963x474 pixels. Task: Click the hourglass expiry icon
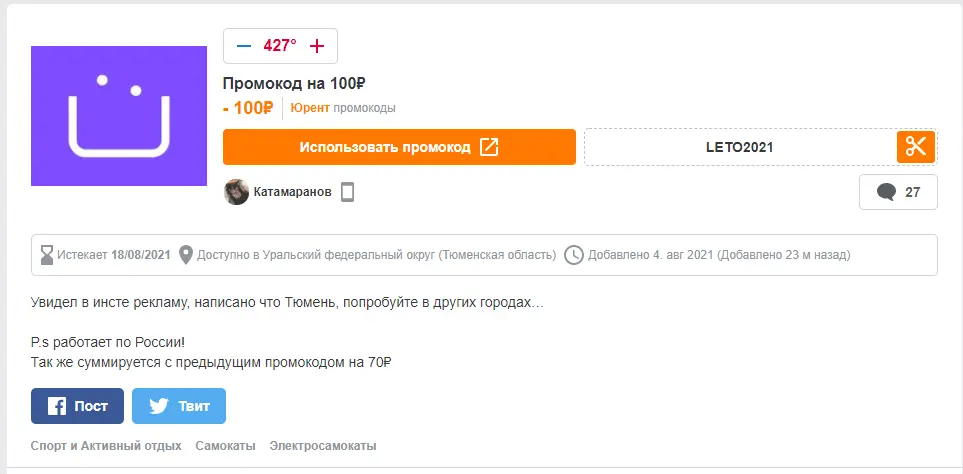(47, 255)
